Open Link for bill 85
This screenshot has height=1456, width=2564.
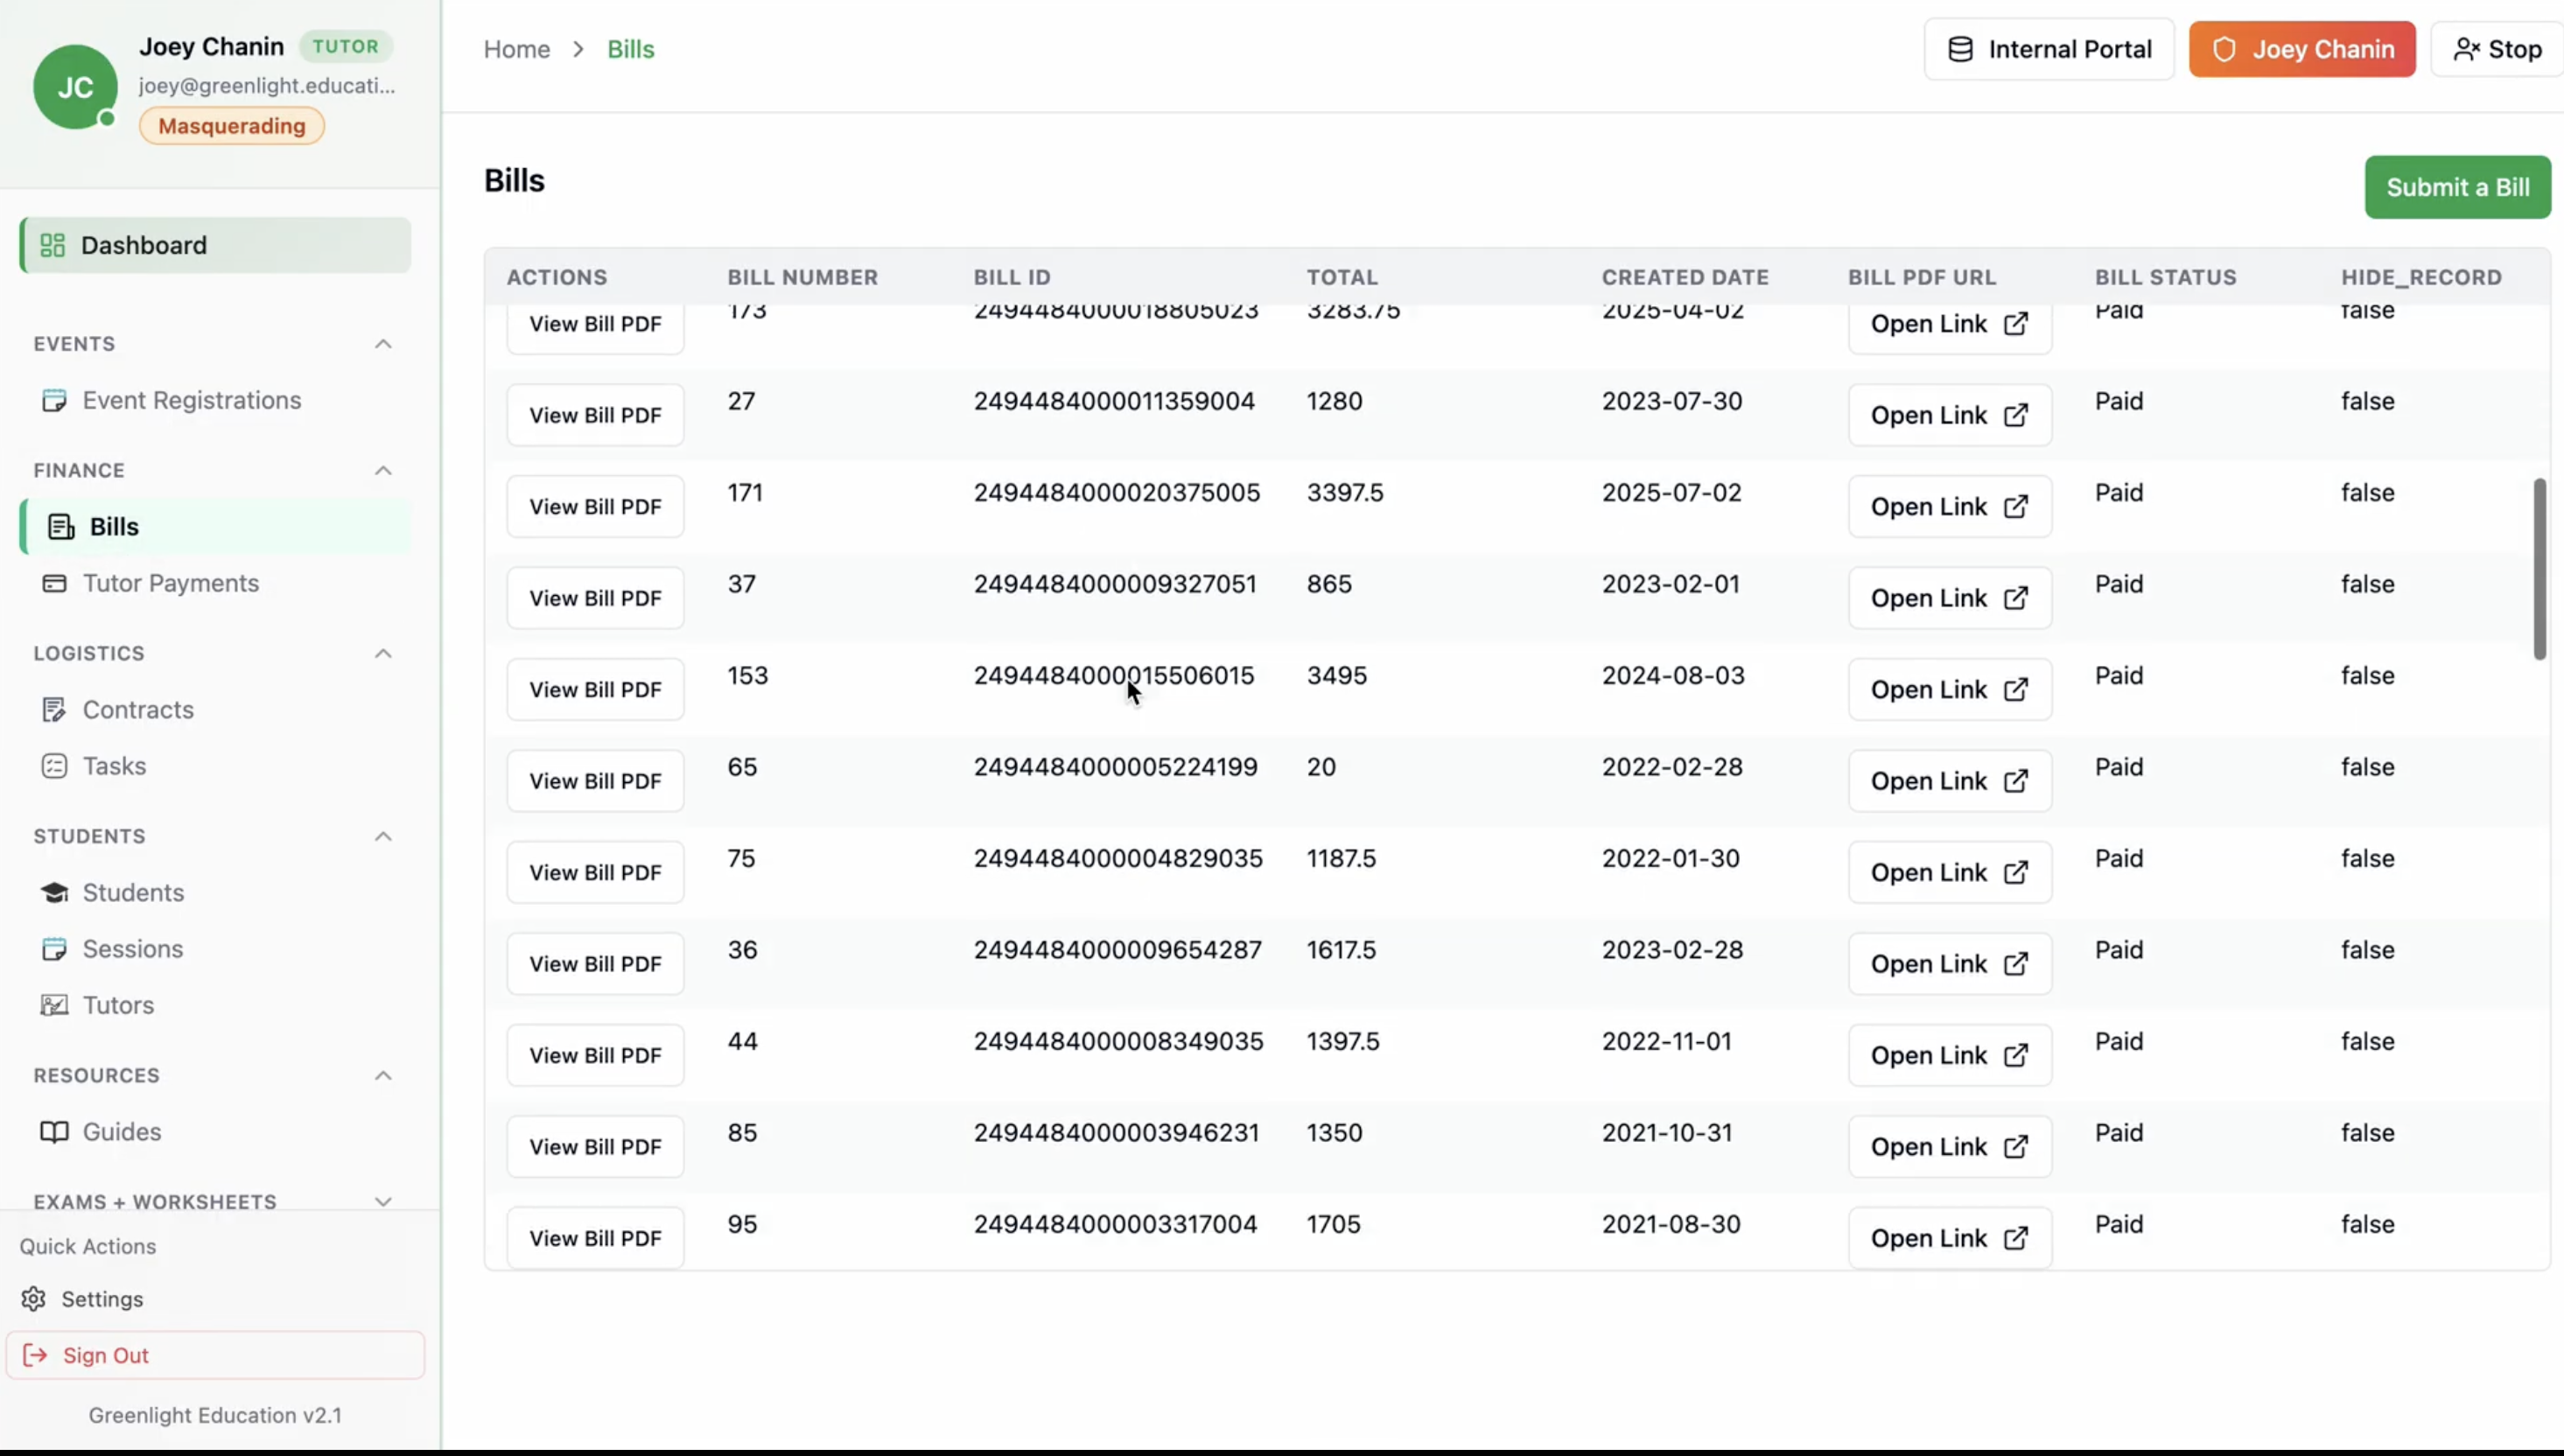(1949, 1146)
